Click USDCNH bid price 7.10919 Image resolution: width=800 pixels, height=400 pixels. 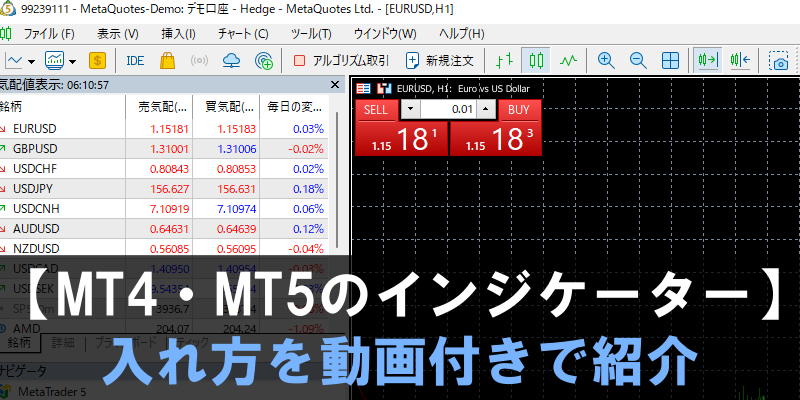169,209
